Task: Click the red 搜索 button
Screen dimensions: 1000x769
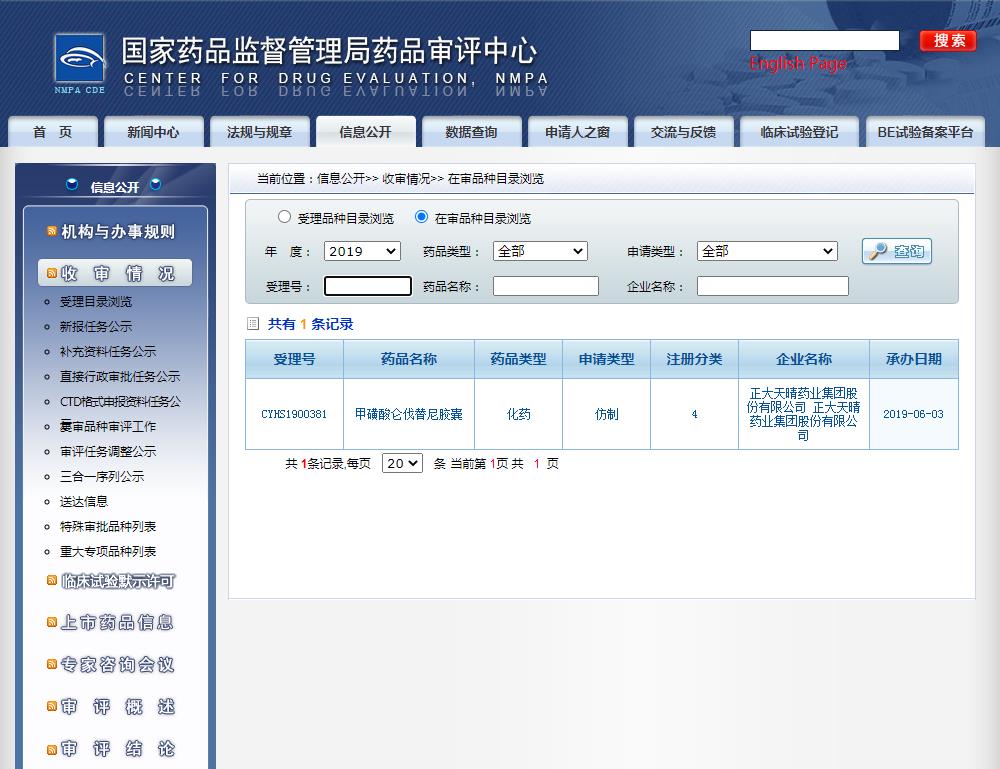Action: coord(948,41)
